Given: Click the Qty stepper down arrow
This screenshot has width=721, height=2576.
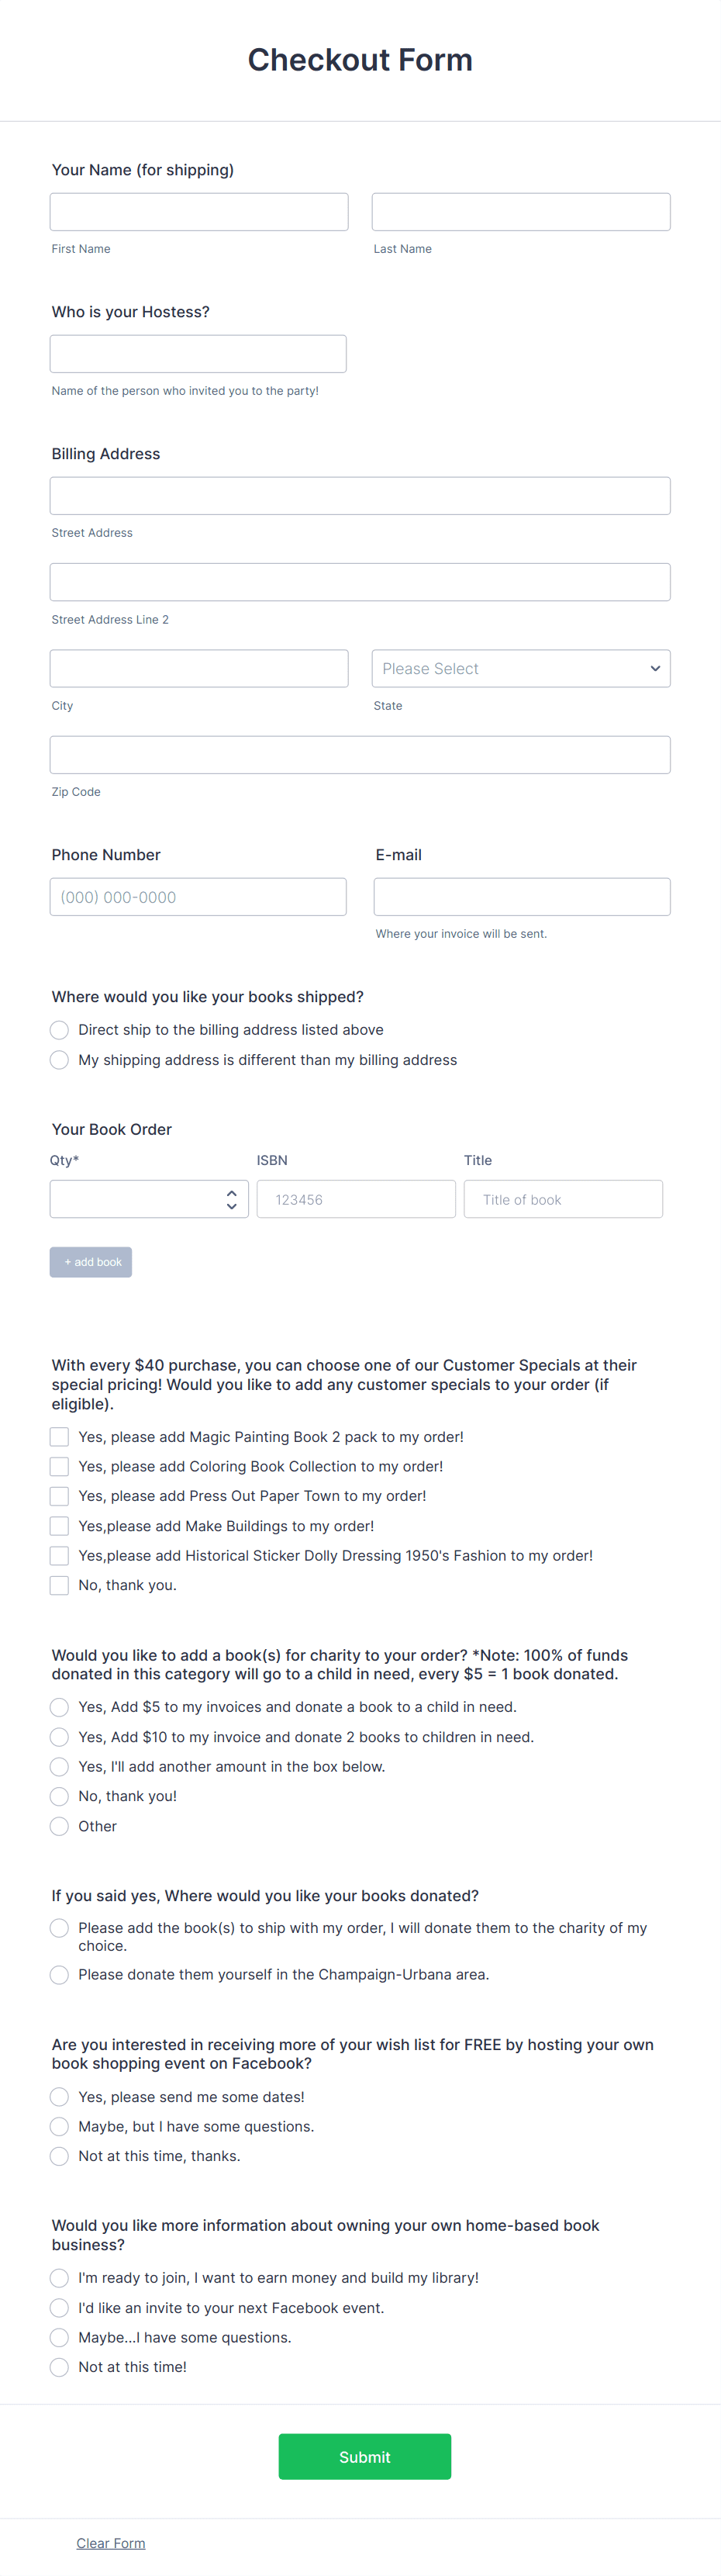Looking at the screenshot, I should point(231,1205).
